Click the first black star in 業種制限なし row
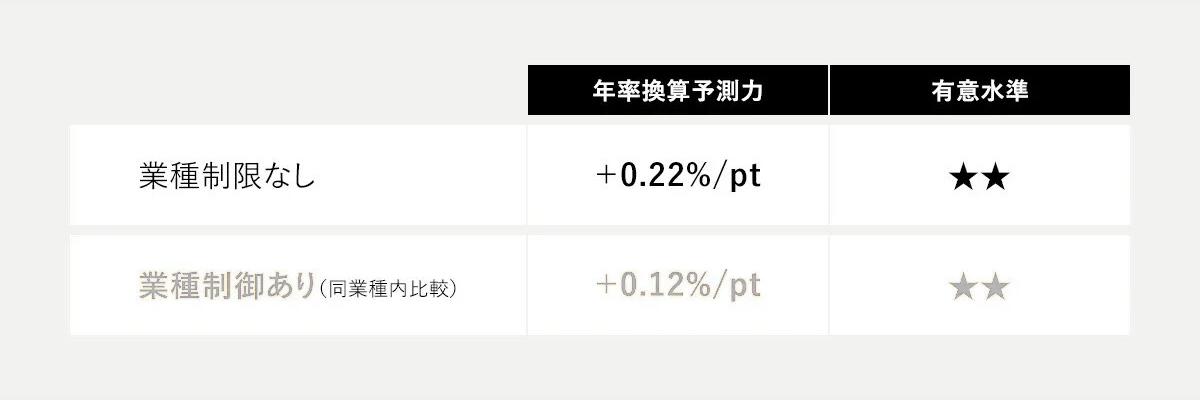The image size is (1200, 400). click(964, 178)
